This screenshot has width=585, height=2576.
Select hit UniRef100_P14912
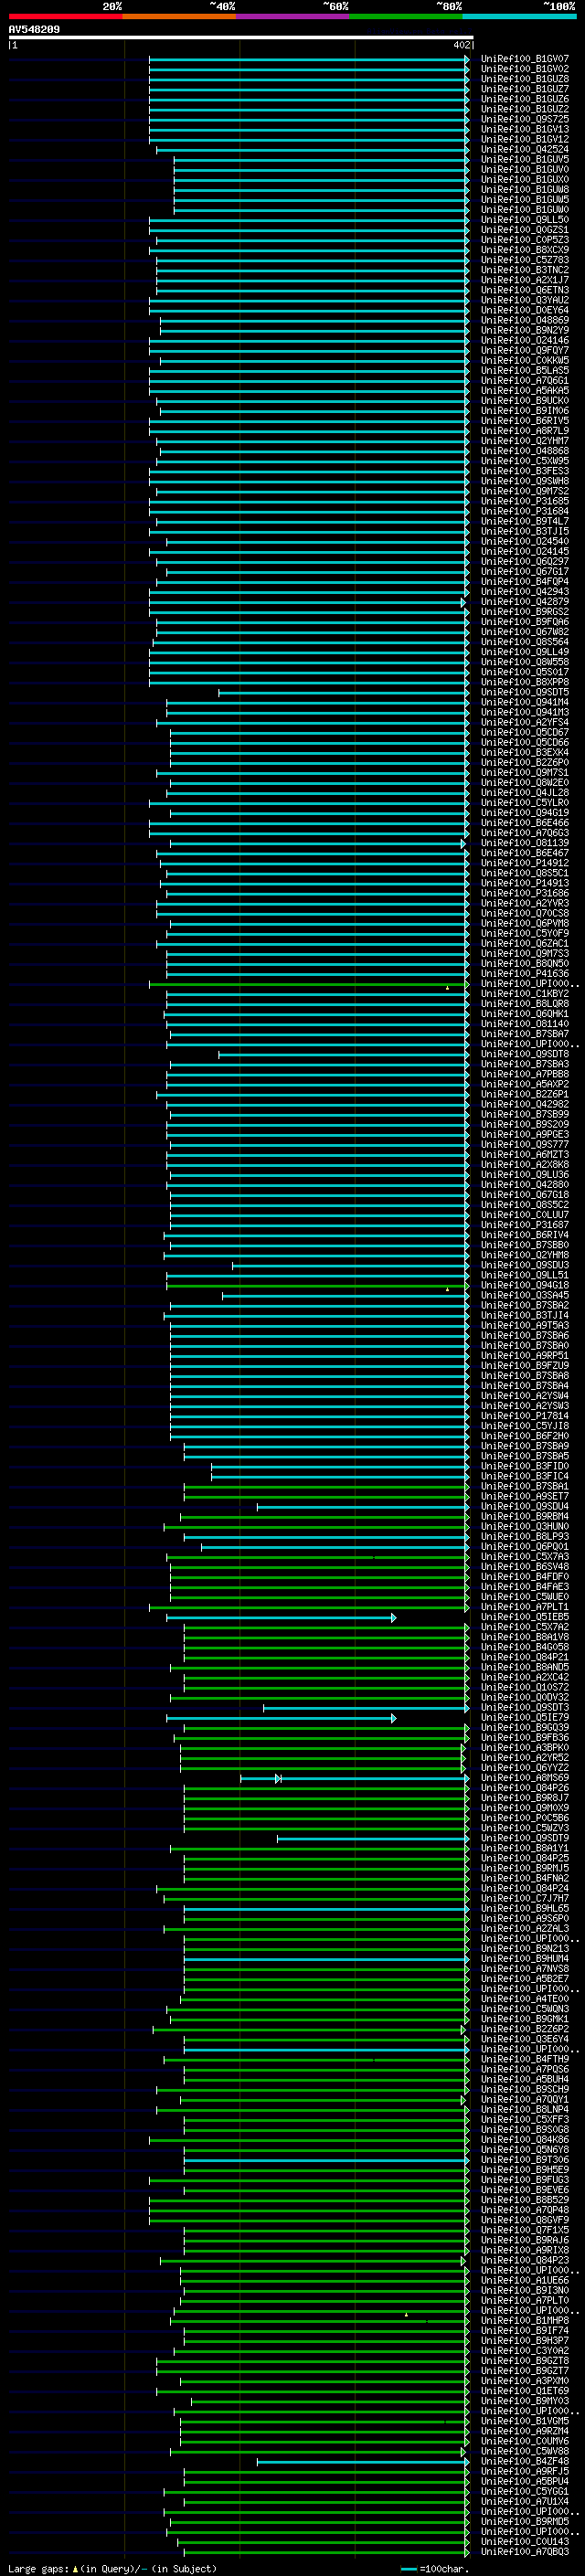point(525,863)
